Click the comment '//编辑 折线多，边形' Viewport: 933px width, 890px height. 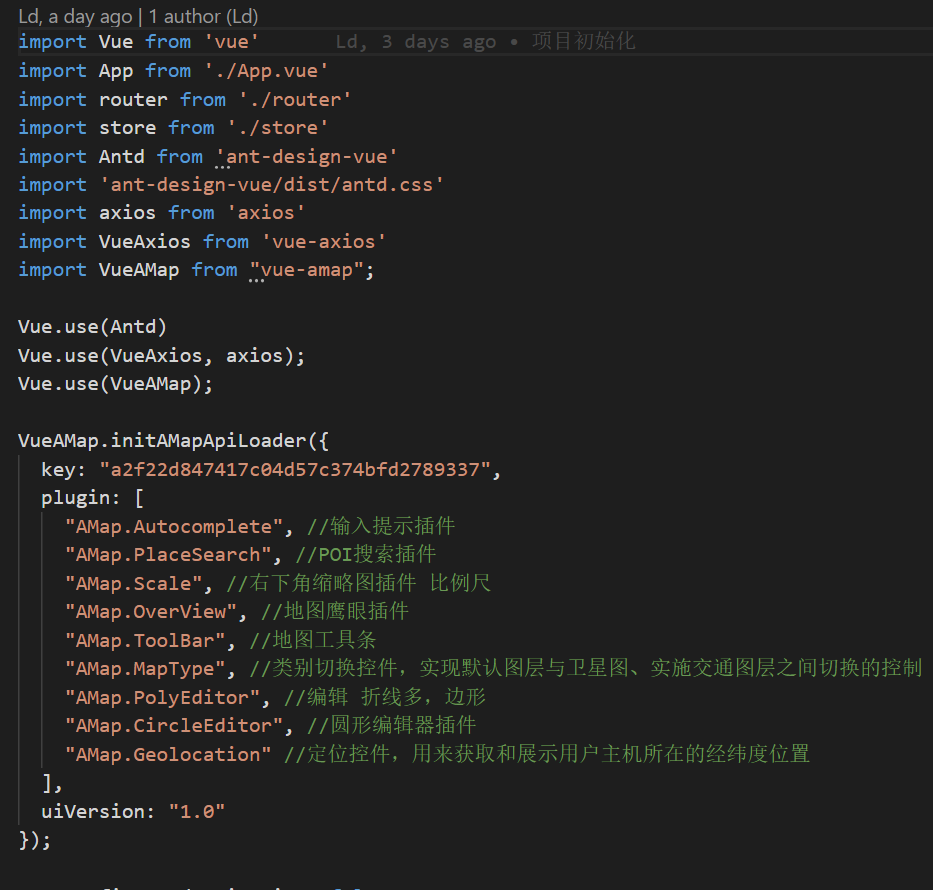(x=385, y=697)
